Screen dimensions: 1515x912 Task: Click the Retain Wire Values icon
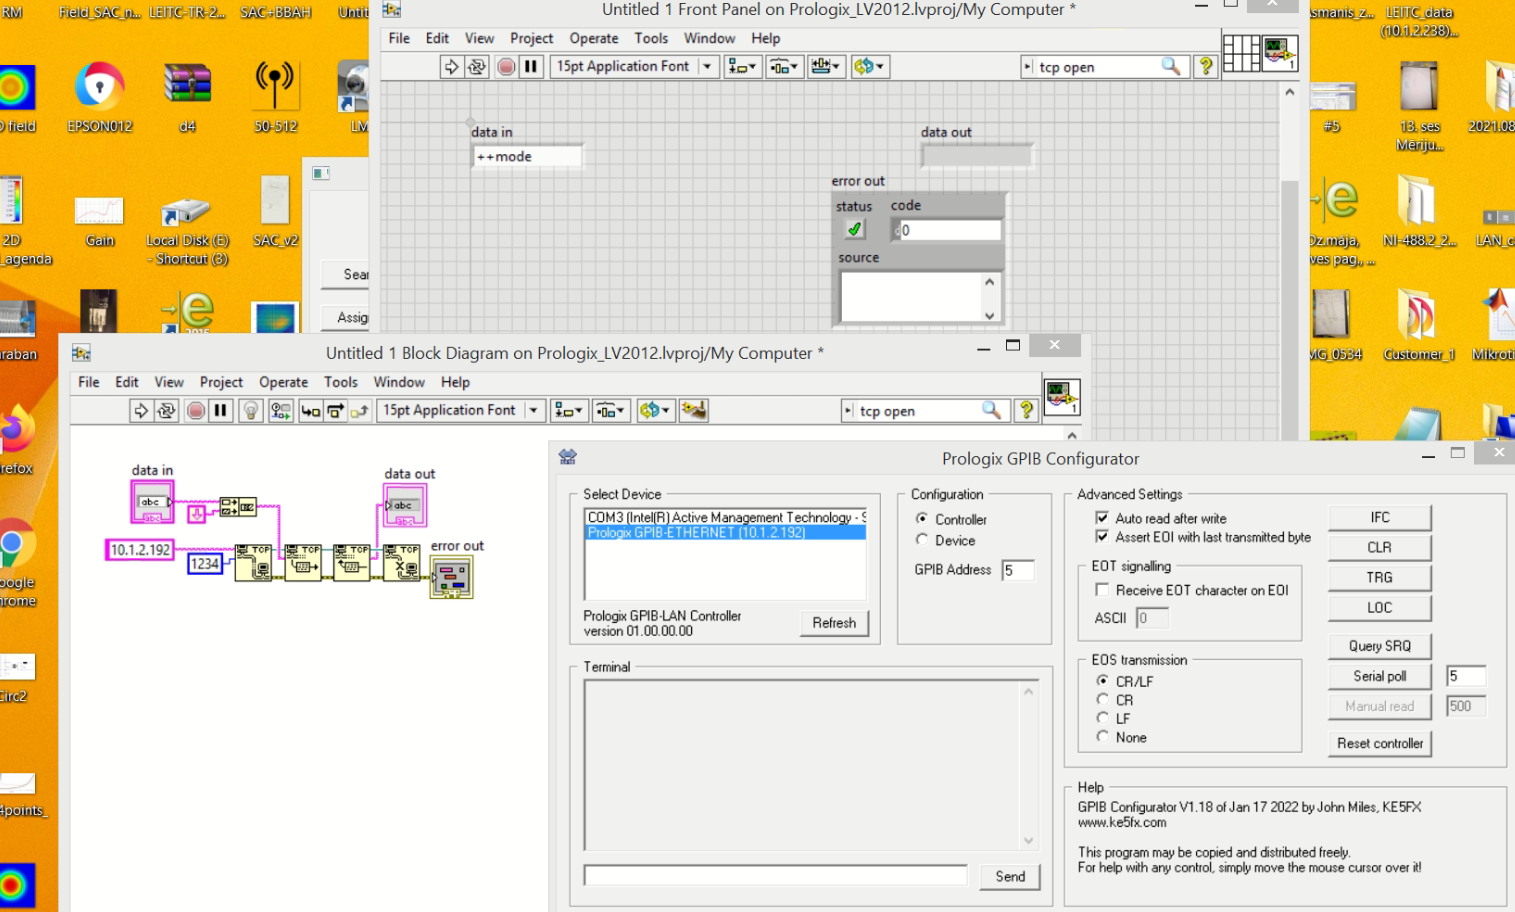pyautogui.click(x=279, y=410)
